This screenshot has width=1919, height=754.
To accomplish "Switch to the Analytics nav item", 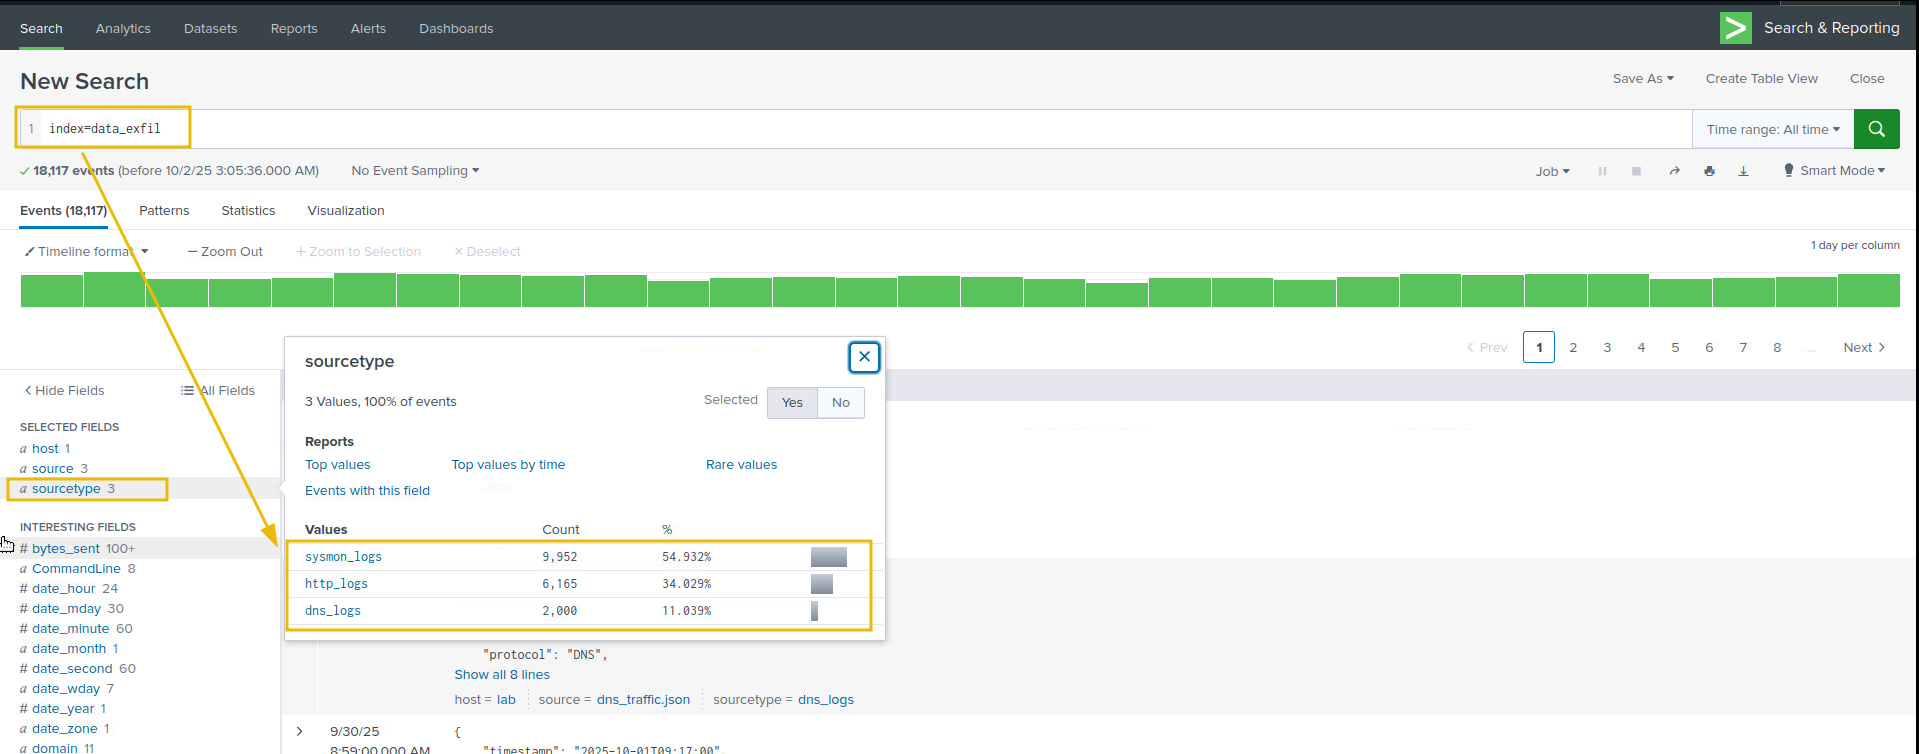I will (123, 29).
